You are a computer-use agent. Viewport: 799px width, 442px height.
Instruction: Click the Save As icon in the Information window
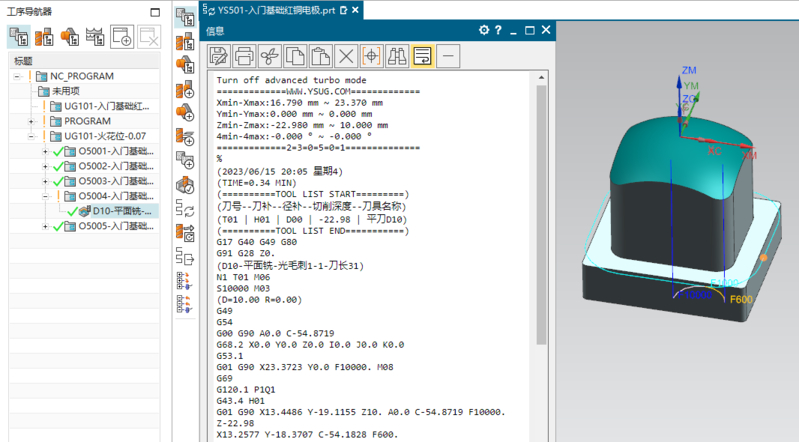(217, 55)
